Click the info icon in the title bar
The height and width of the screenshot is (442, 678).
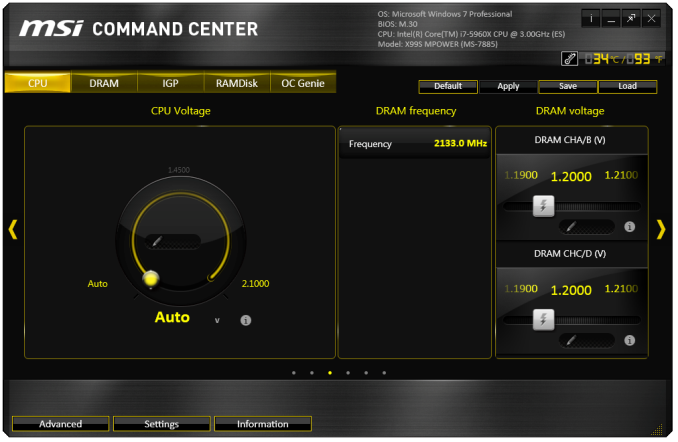click(x=591, y=19)
